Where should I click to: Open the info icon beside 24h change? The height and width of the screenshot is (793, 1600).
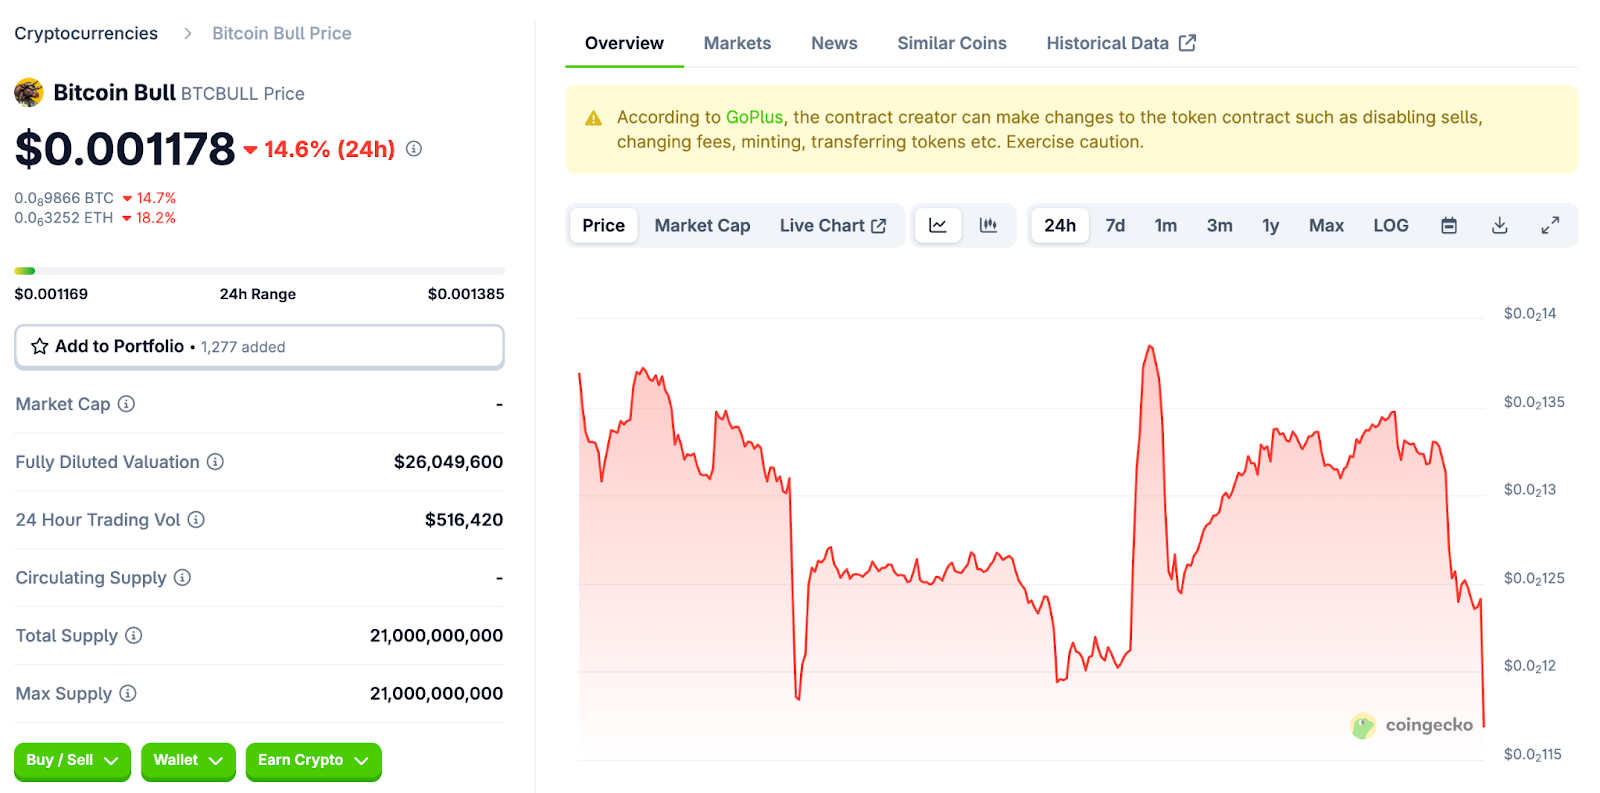click(414, 149)
